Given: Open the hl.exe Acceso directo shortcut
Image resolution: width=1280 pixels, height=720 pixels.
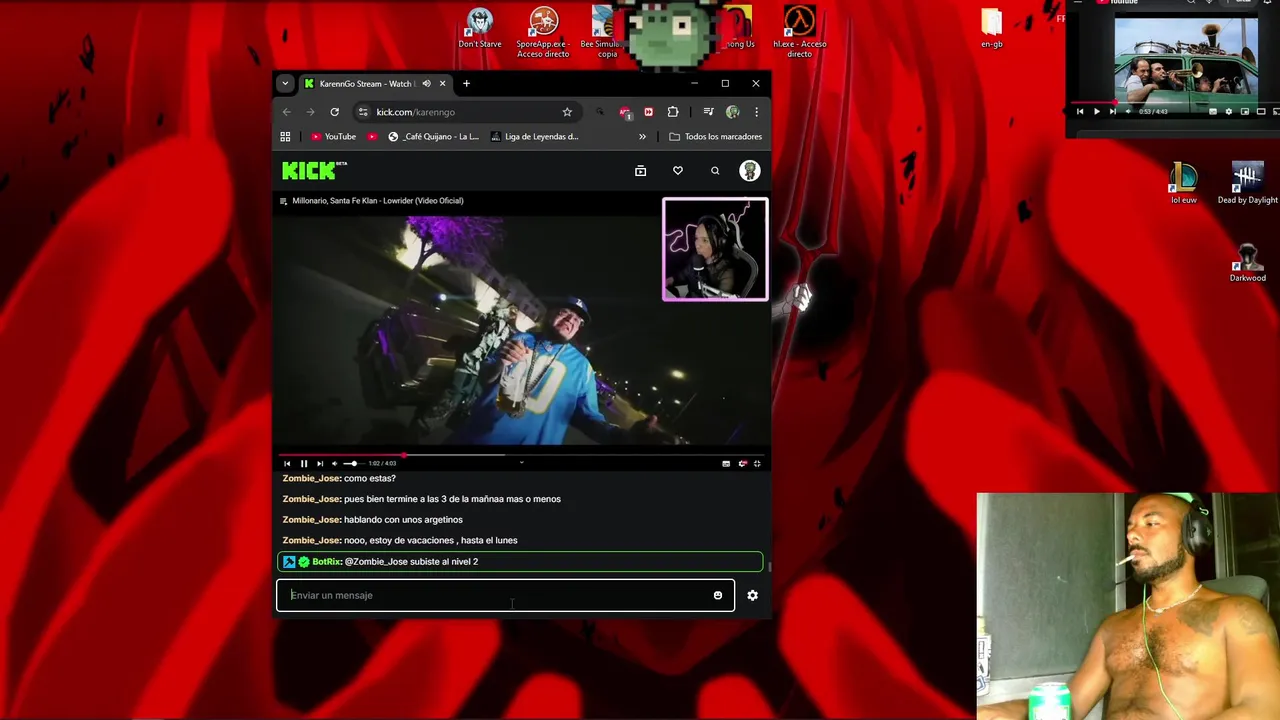Looking at the screenshot, I should pos(799,32).
